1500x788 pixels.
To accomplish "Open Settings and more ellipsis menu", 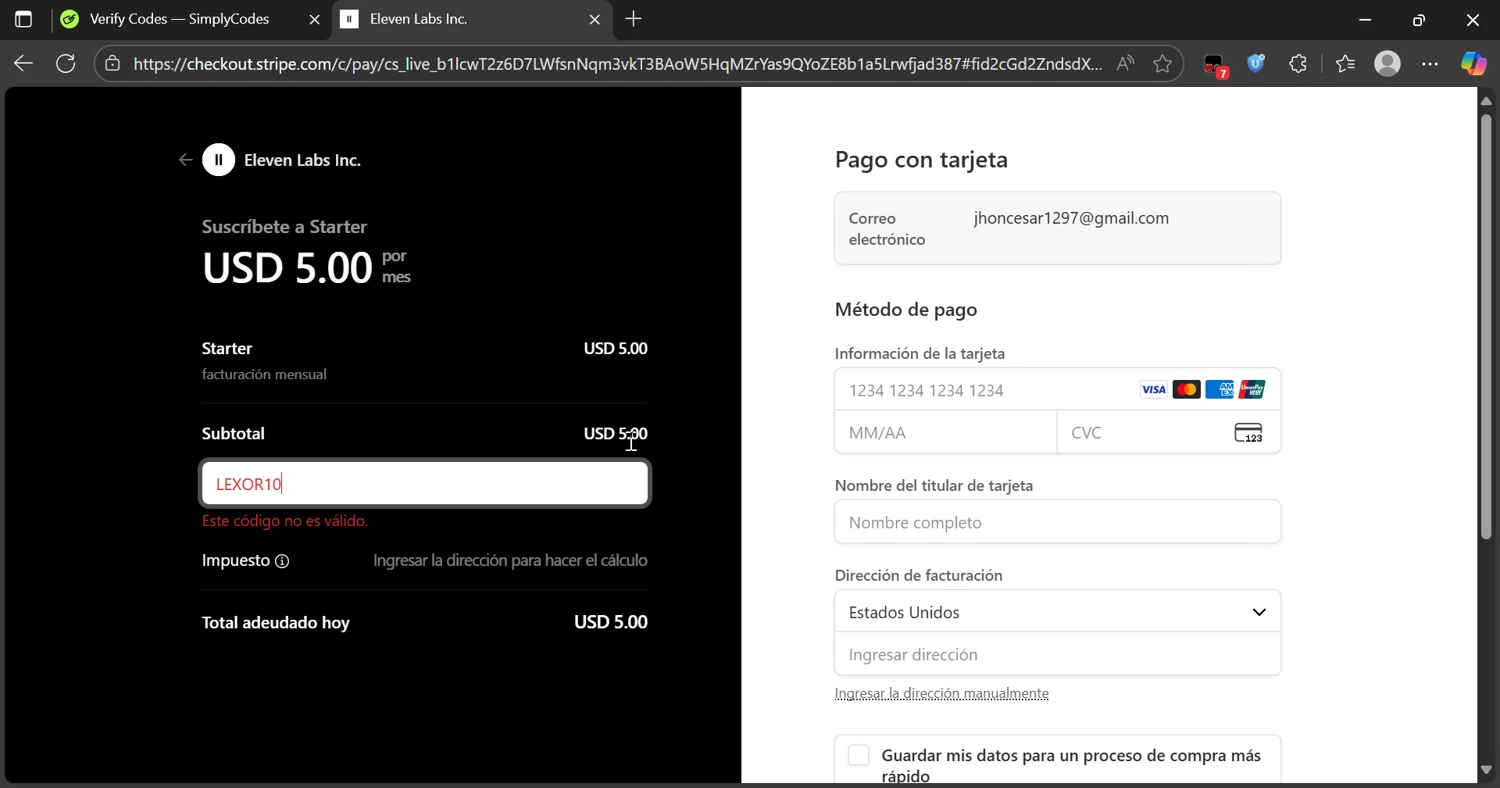I will 1430,64.
